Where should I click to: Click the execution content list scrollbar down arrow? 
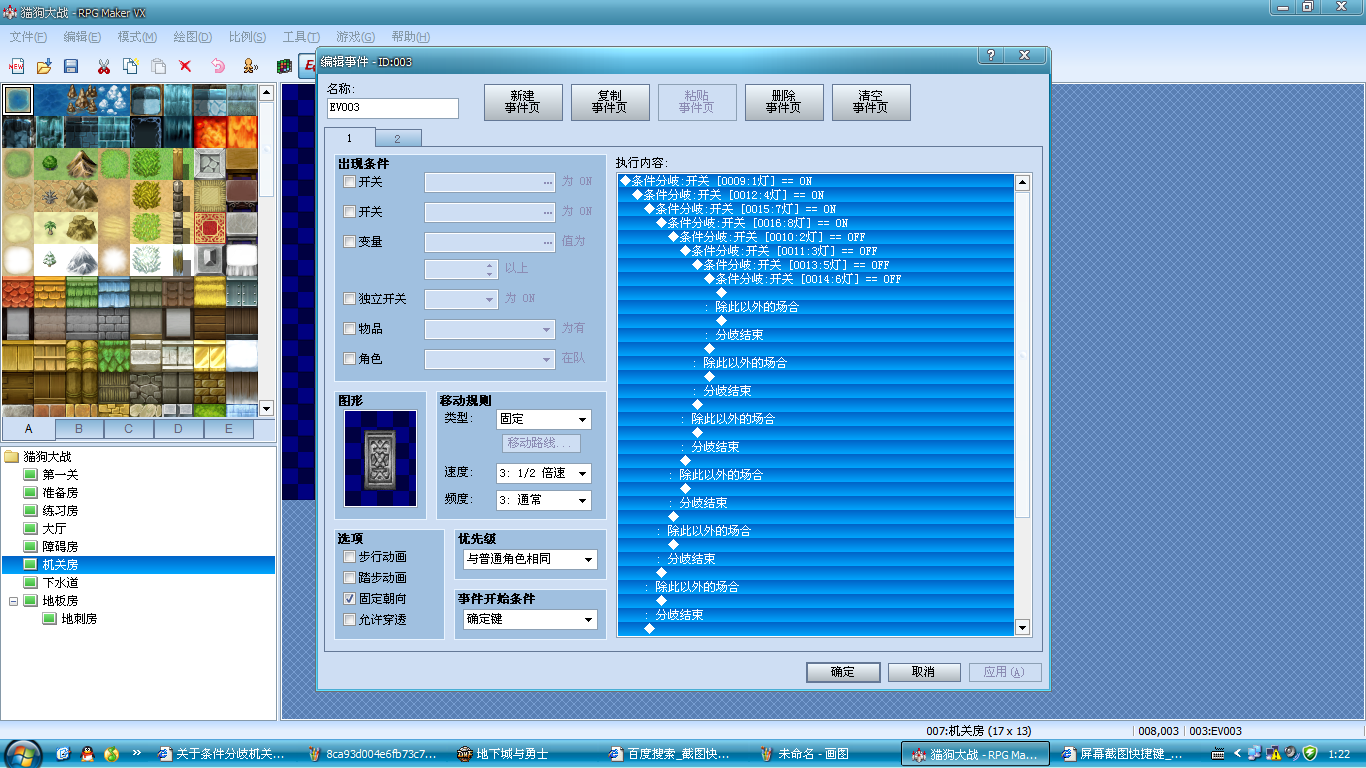pyautogui.click(x=1022, y=627)
